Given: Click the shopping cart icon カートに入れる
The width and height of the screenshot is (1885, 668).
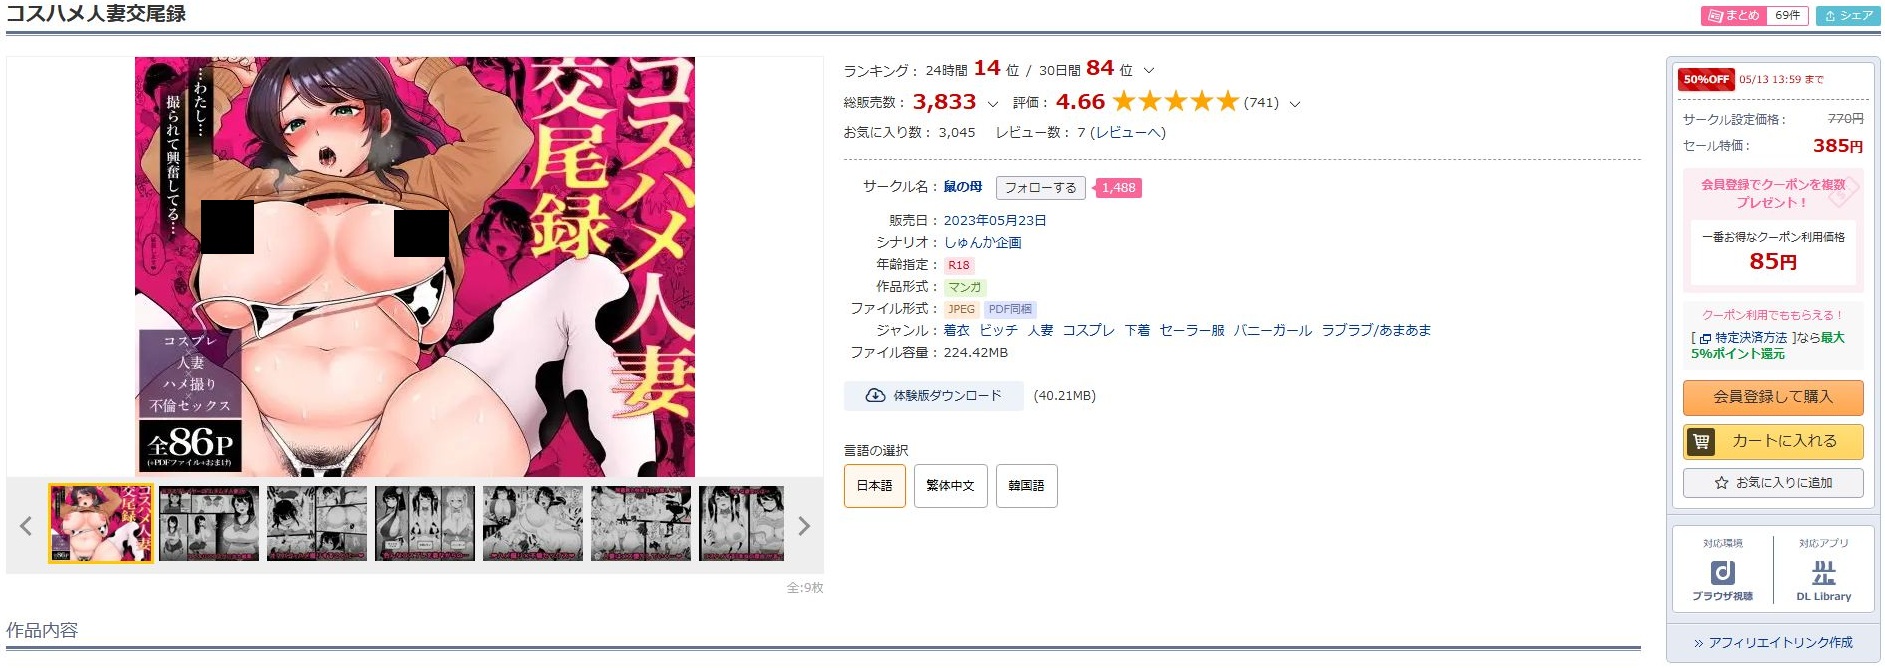Looking at the screenshot, I should pyautogui.click(x=1701, y=441).
